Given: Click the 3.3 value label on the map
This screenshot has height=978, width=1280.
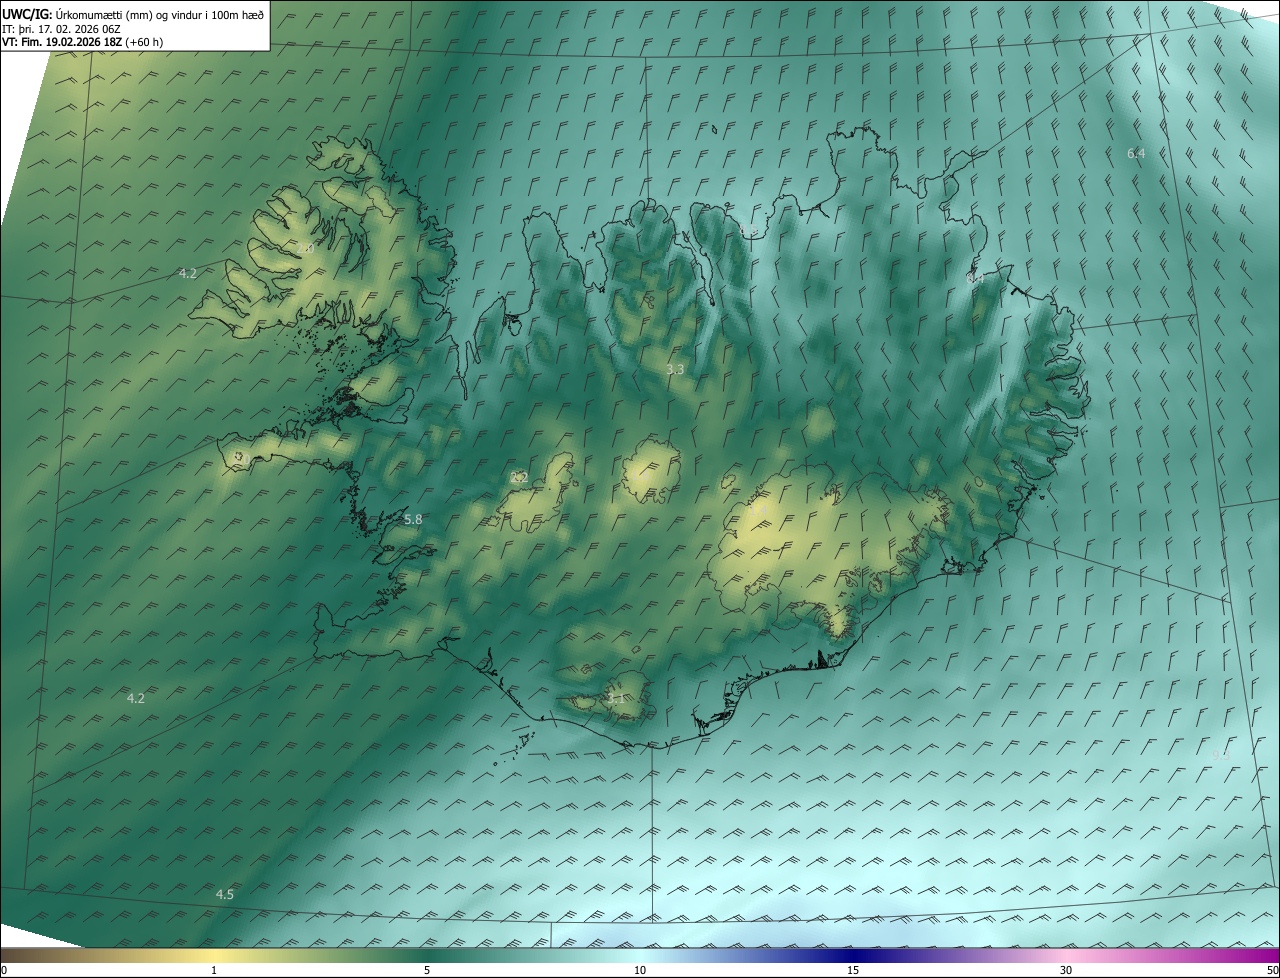Looking at the screenshot, I should tap(675, 369).
